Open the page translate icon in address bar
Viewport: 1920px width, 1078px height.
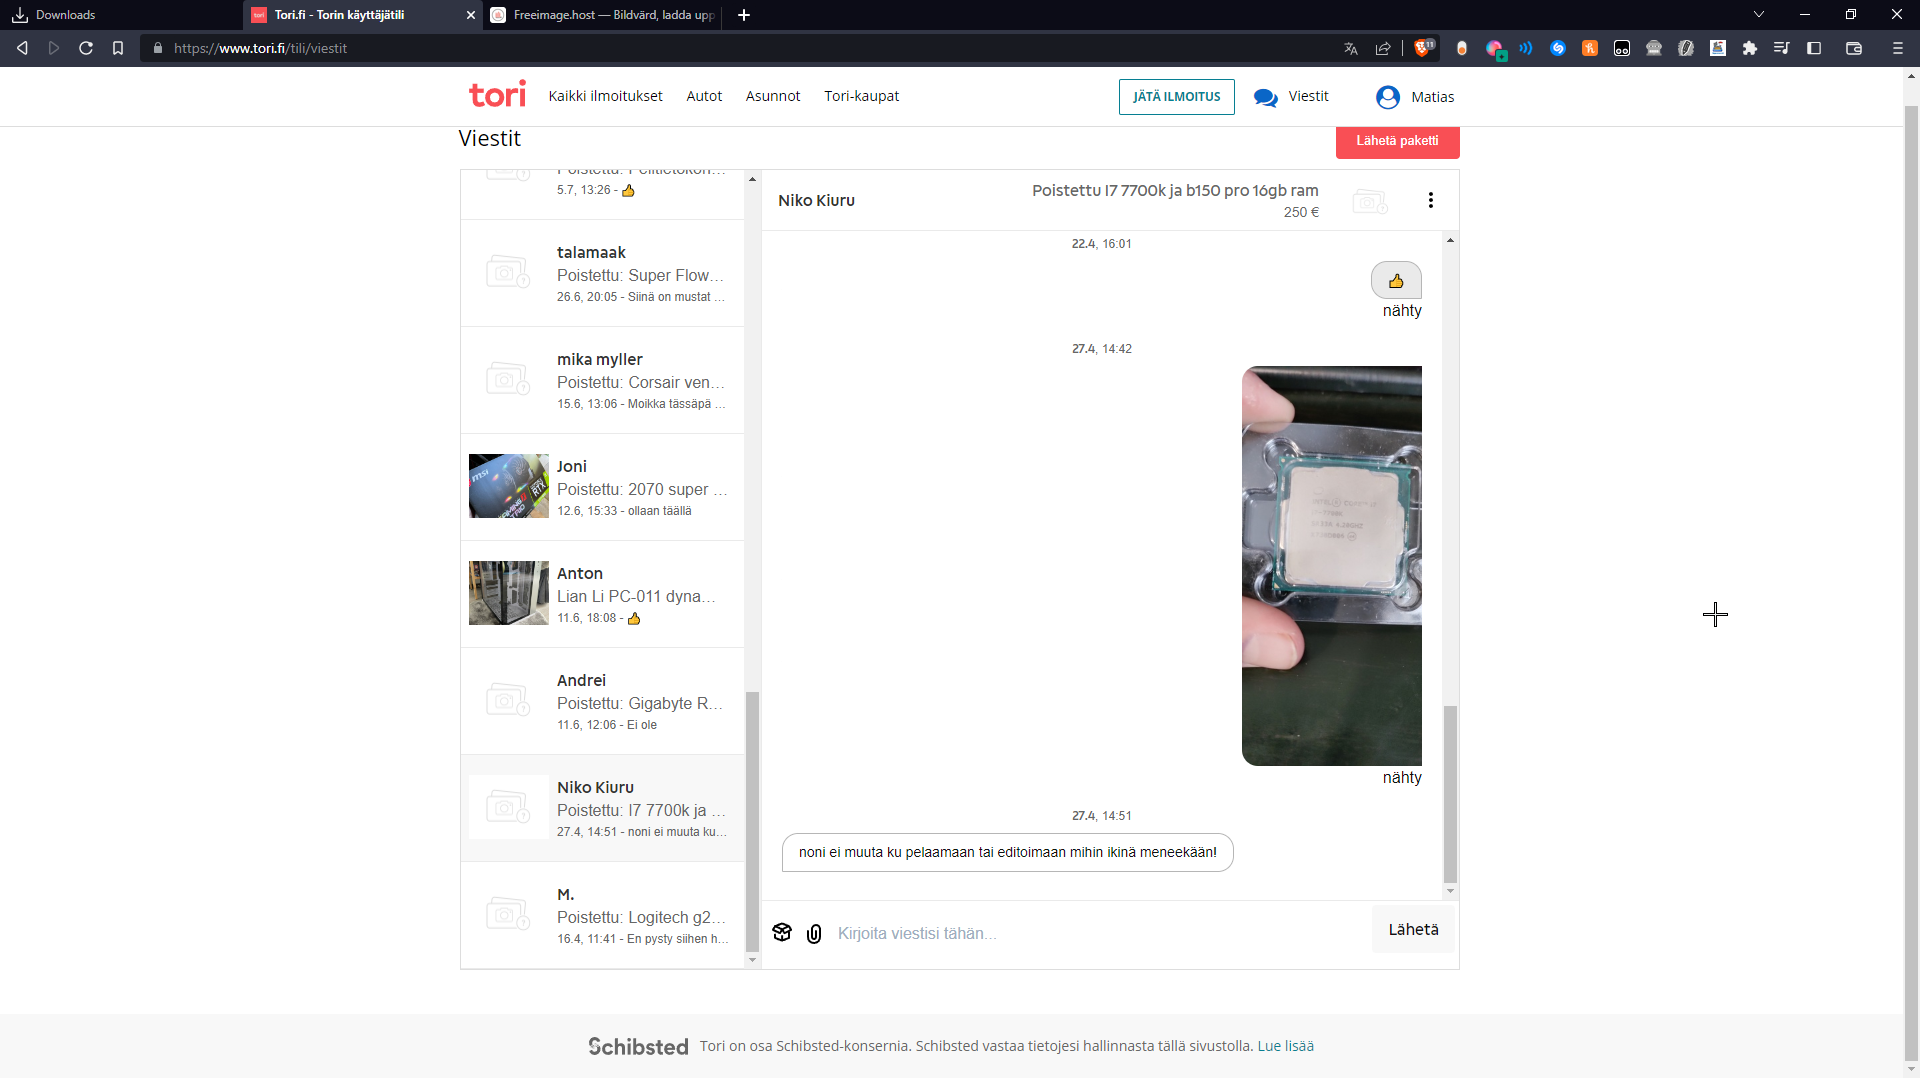coord(1351,48)
